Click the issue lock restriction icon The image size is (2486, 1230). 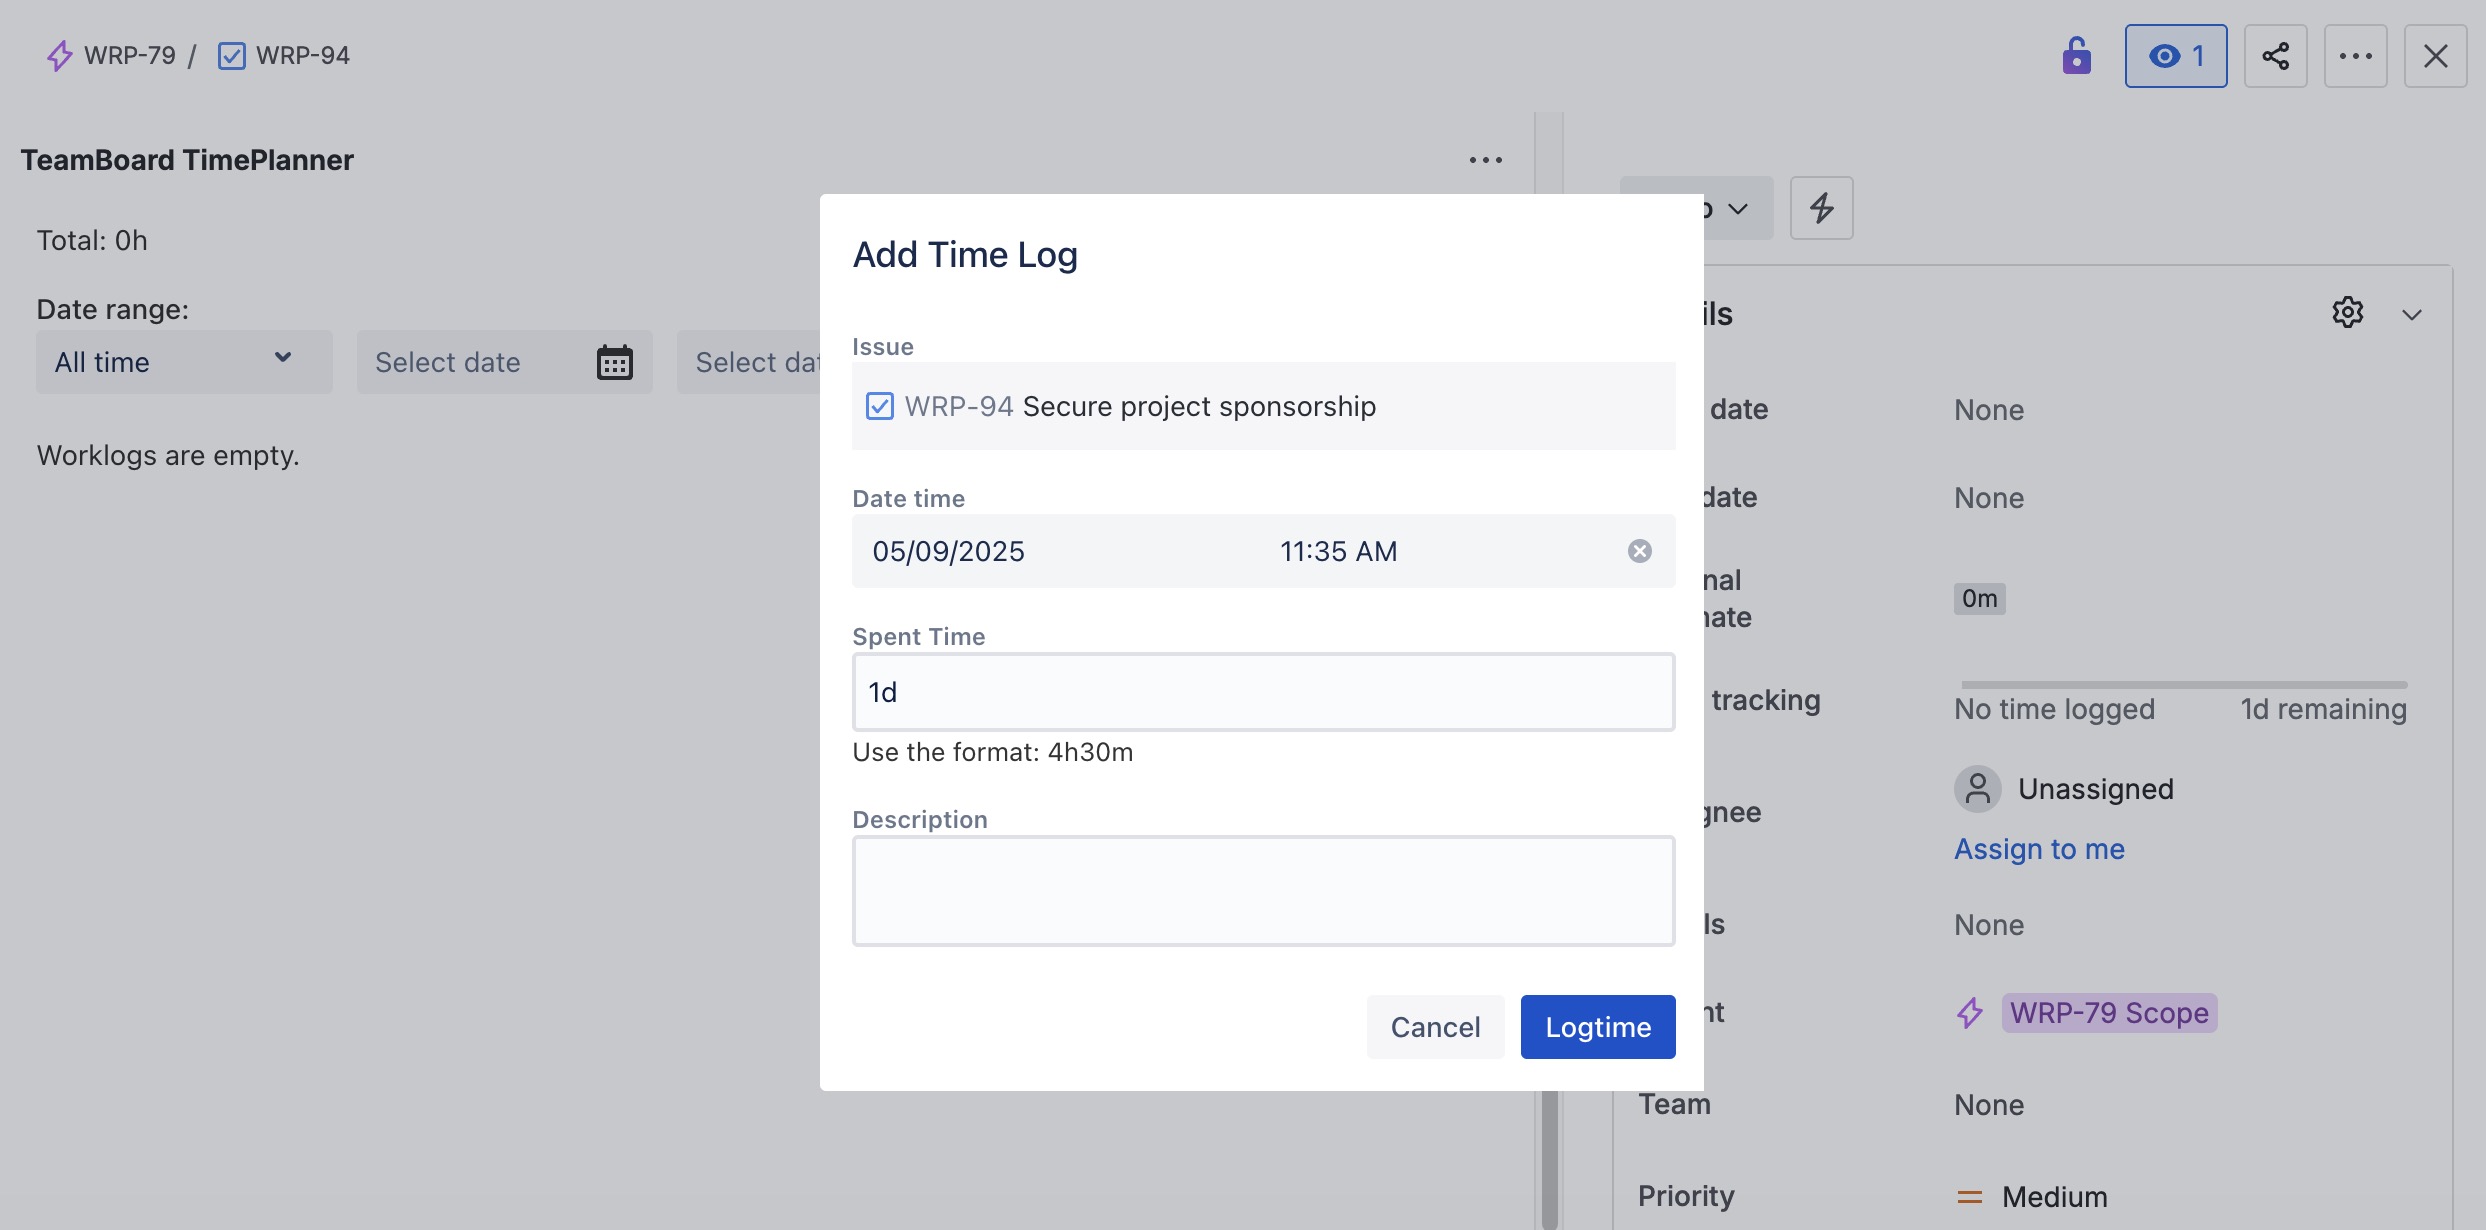click(2076, 56)
